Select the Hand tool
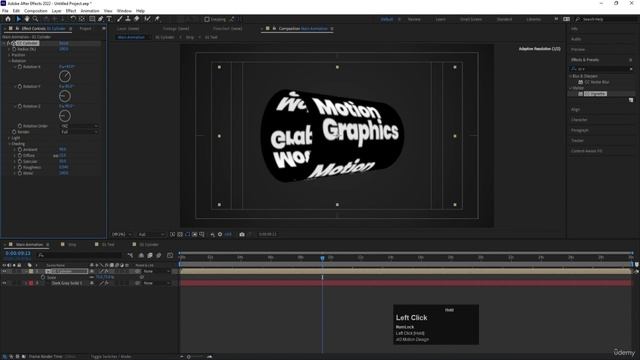Screen dimensions: 640x360 tap(27, 19)
